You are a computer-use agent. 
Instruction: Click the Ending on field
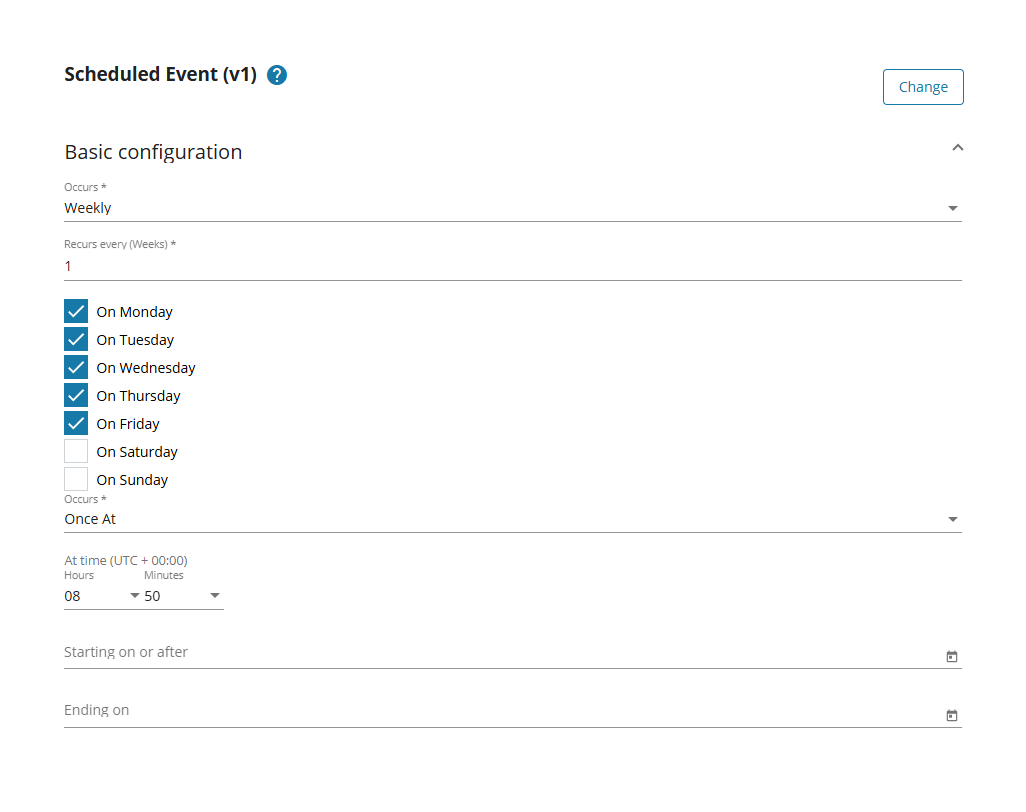(x=400, y=709)
